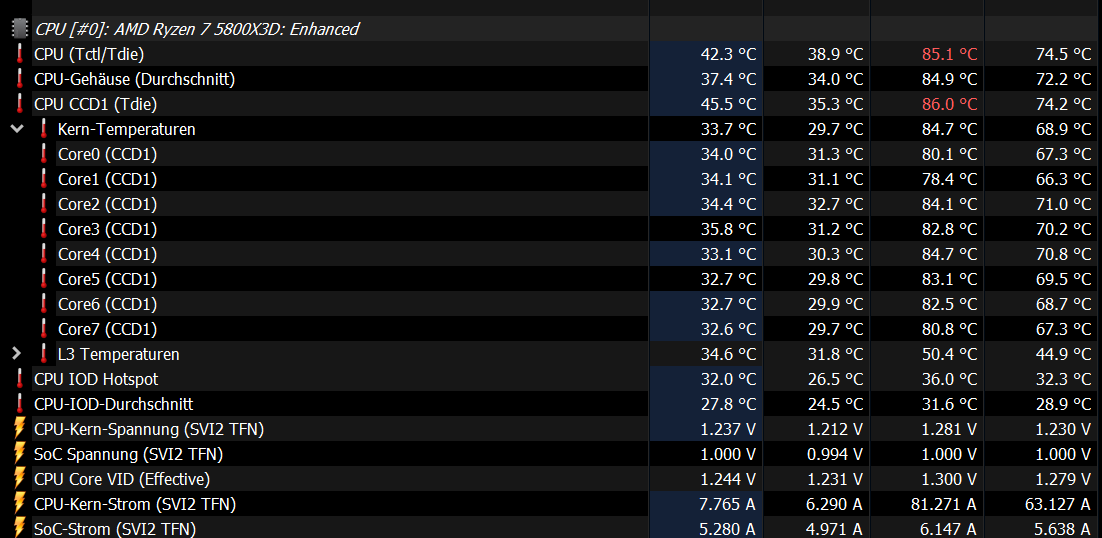Select the CPU IOD Hotspot label
This screenshot has width=1102, height=538.
pos(96,379)
